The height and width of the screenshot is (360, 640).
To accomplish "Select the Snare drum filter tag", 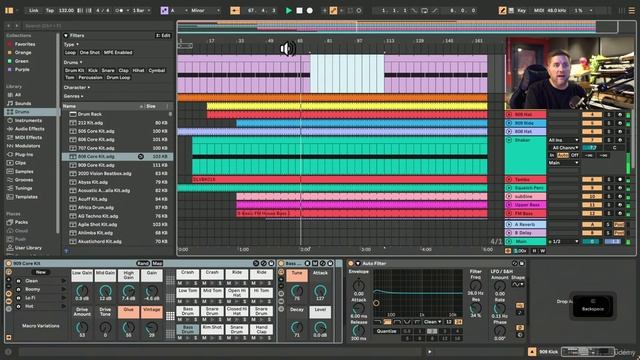I will [108, 71].
